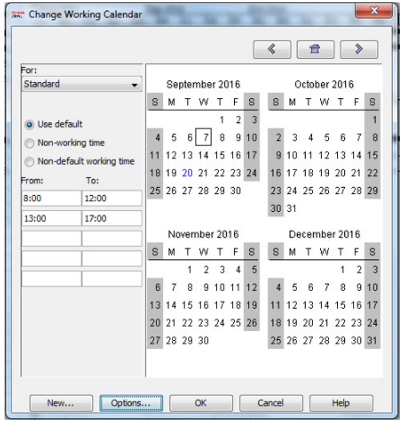Close the Change Working Calendar dialog

pos(374,11)
